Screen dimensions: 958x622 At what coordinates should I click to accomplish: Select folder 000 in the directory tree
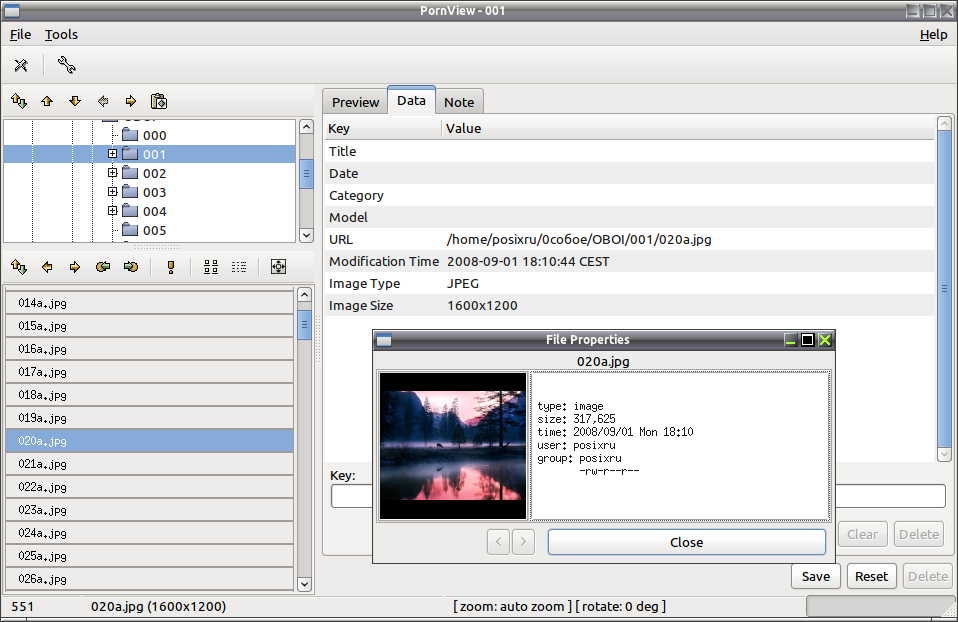[155, 135]
